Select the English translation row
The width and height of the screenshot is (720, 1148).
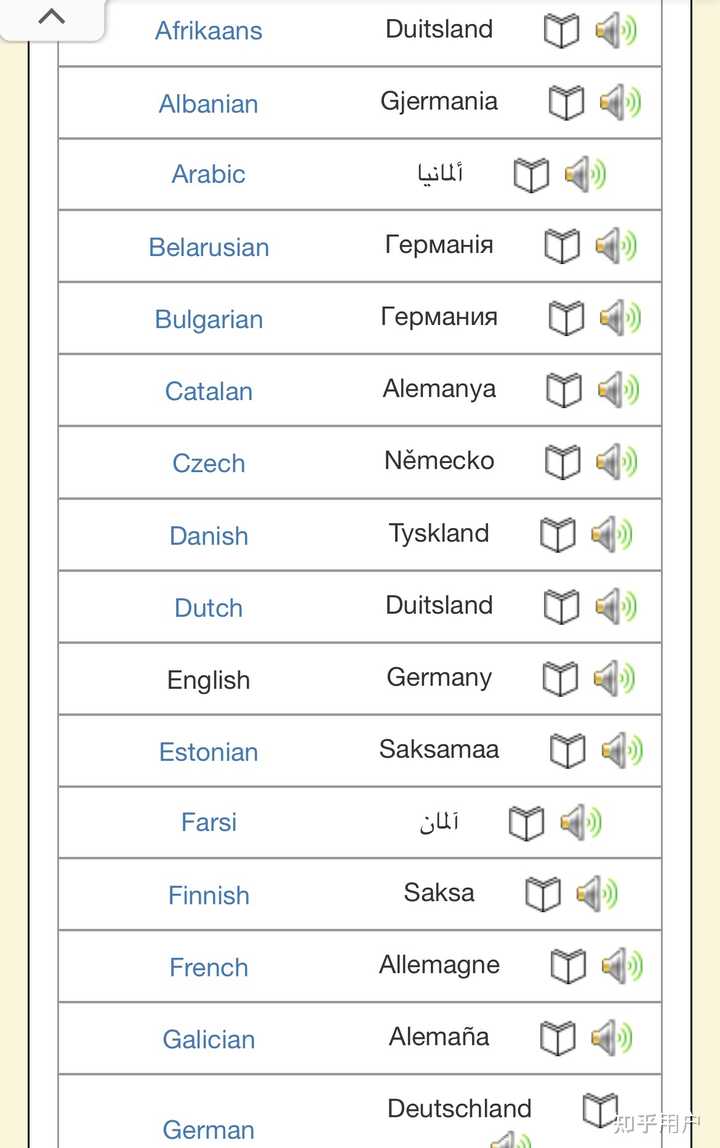438,678
